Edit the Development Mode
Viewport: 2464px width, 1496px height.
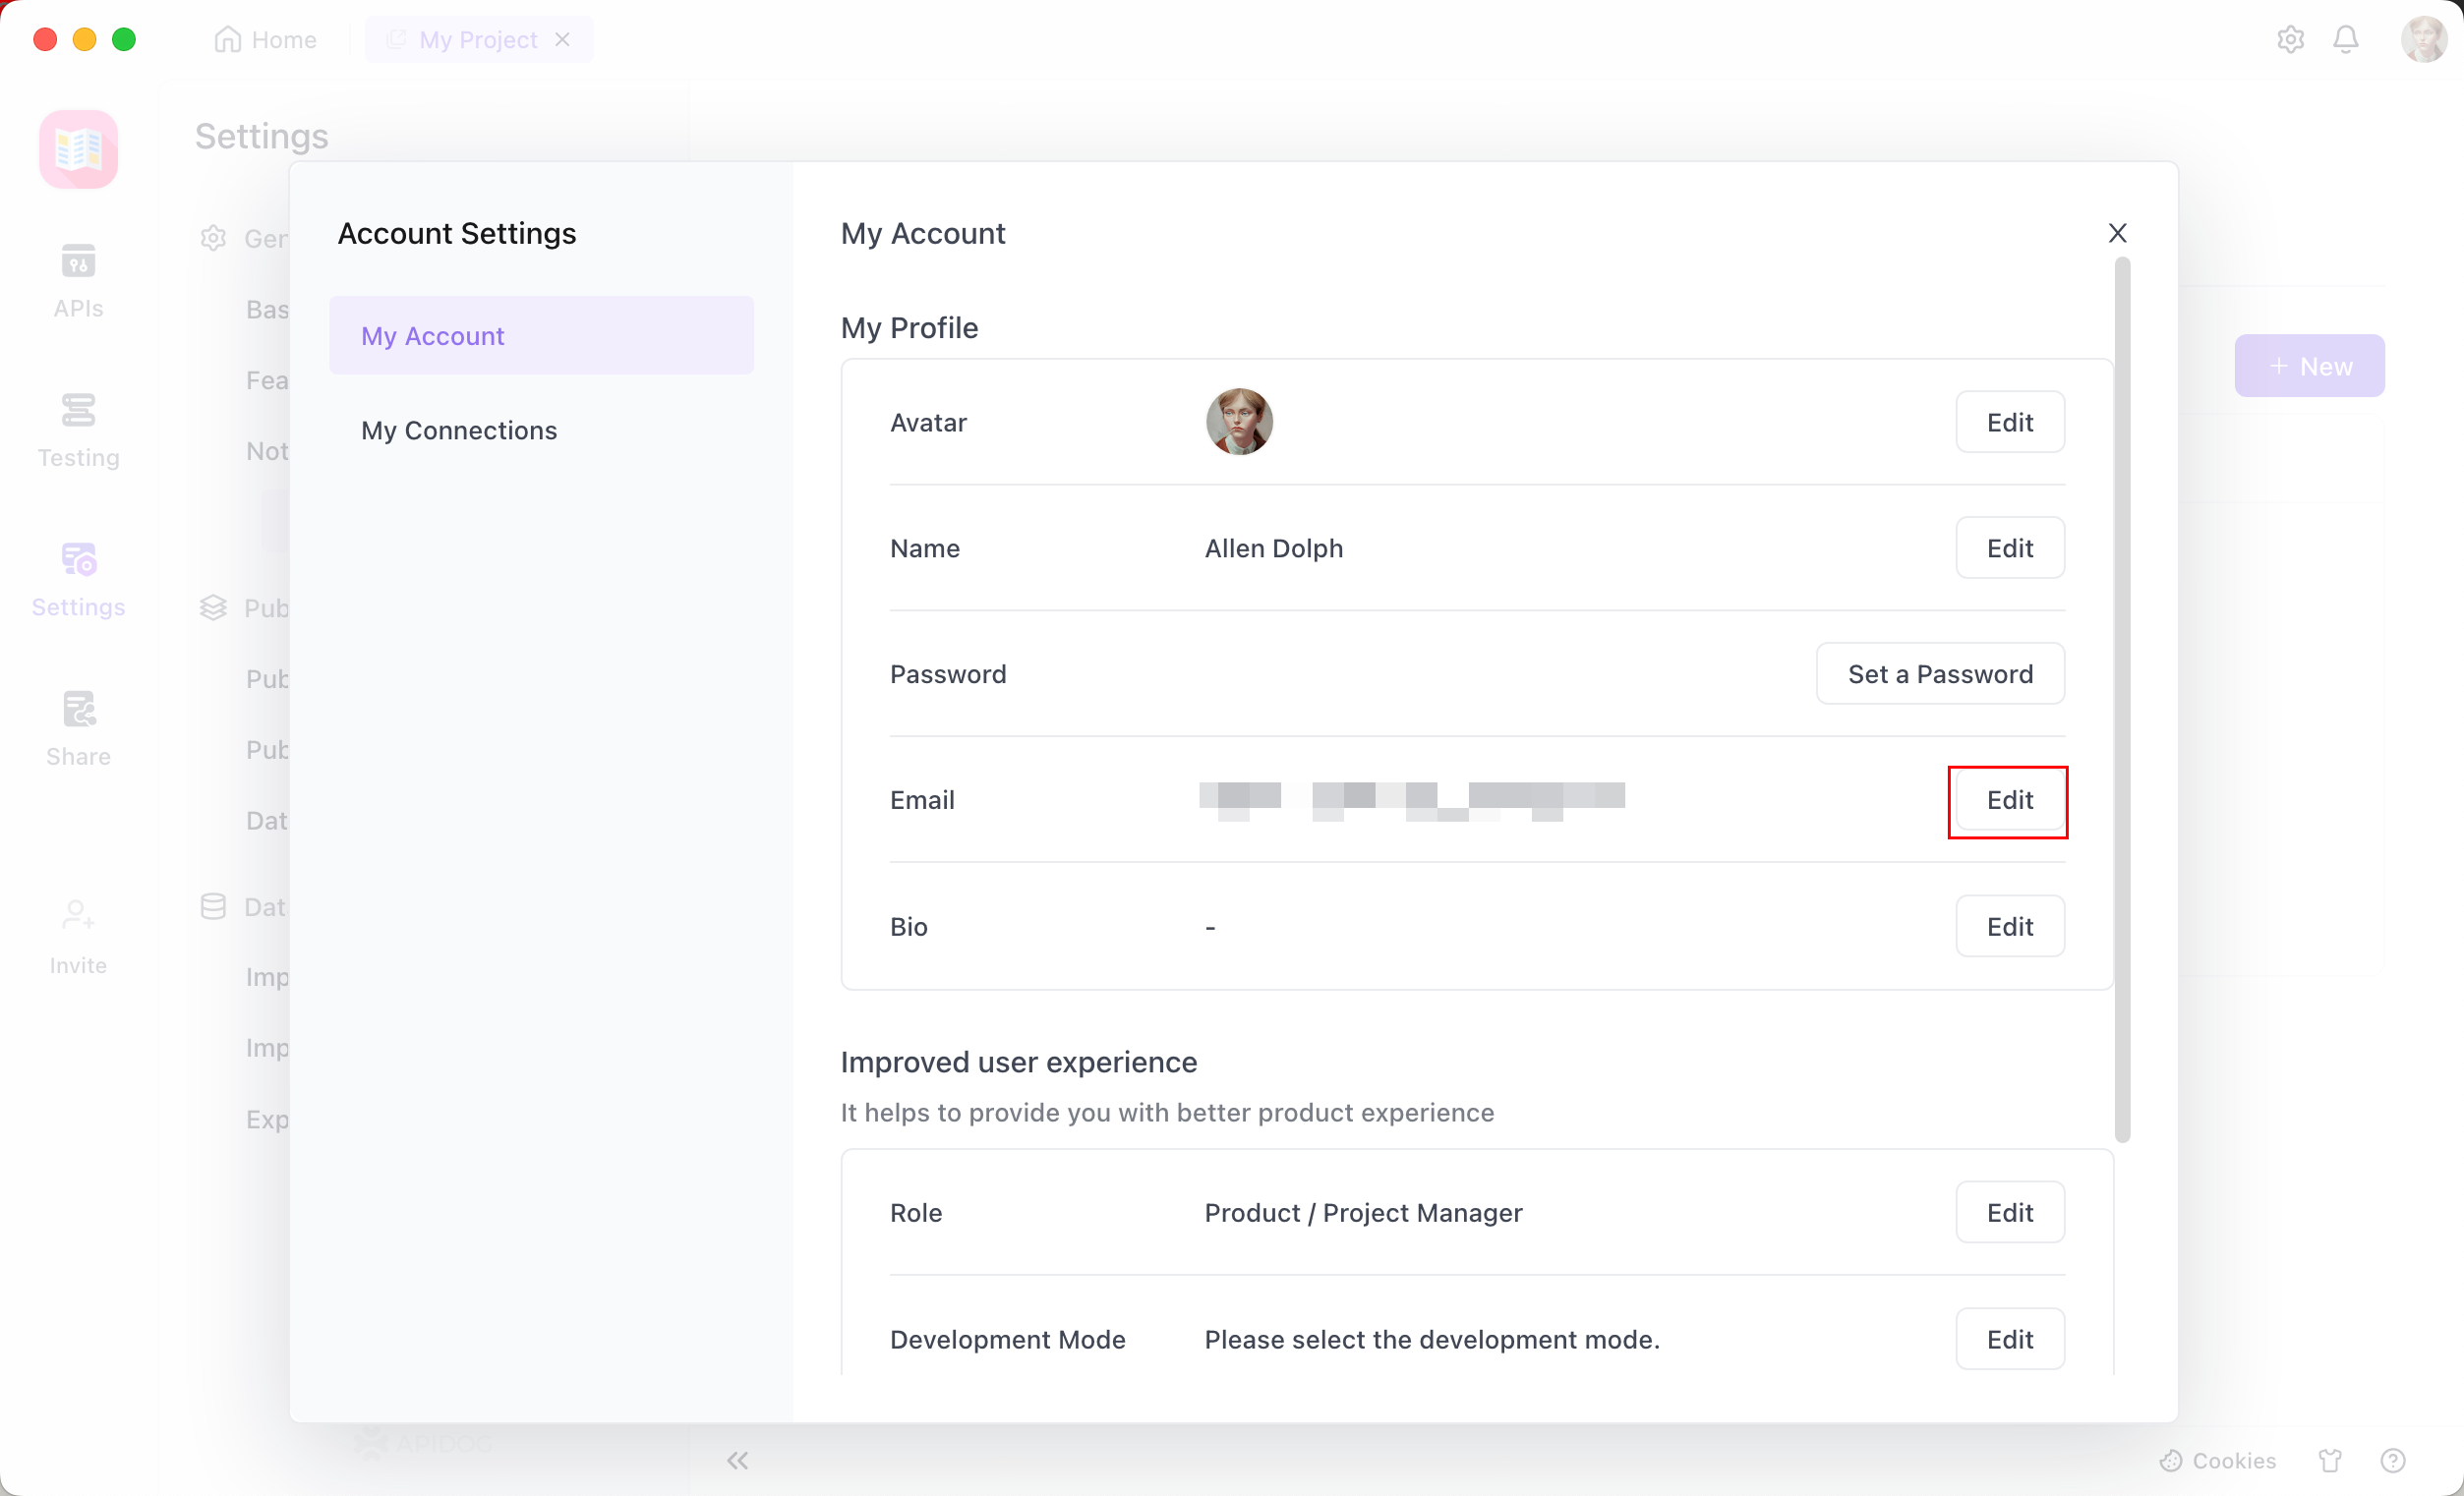click(x=2010, y=1339)
